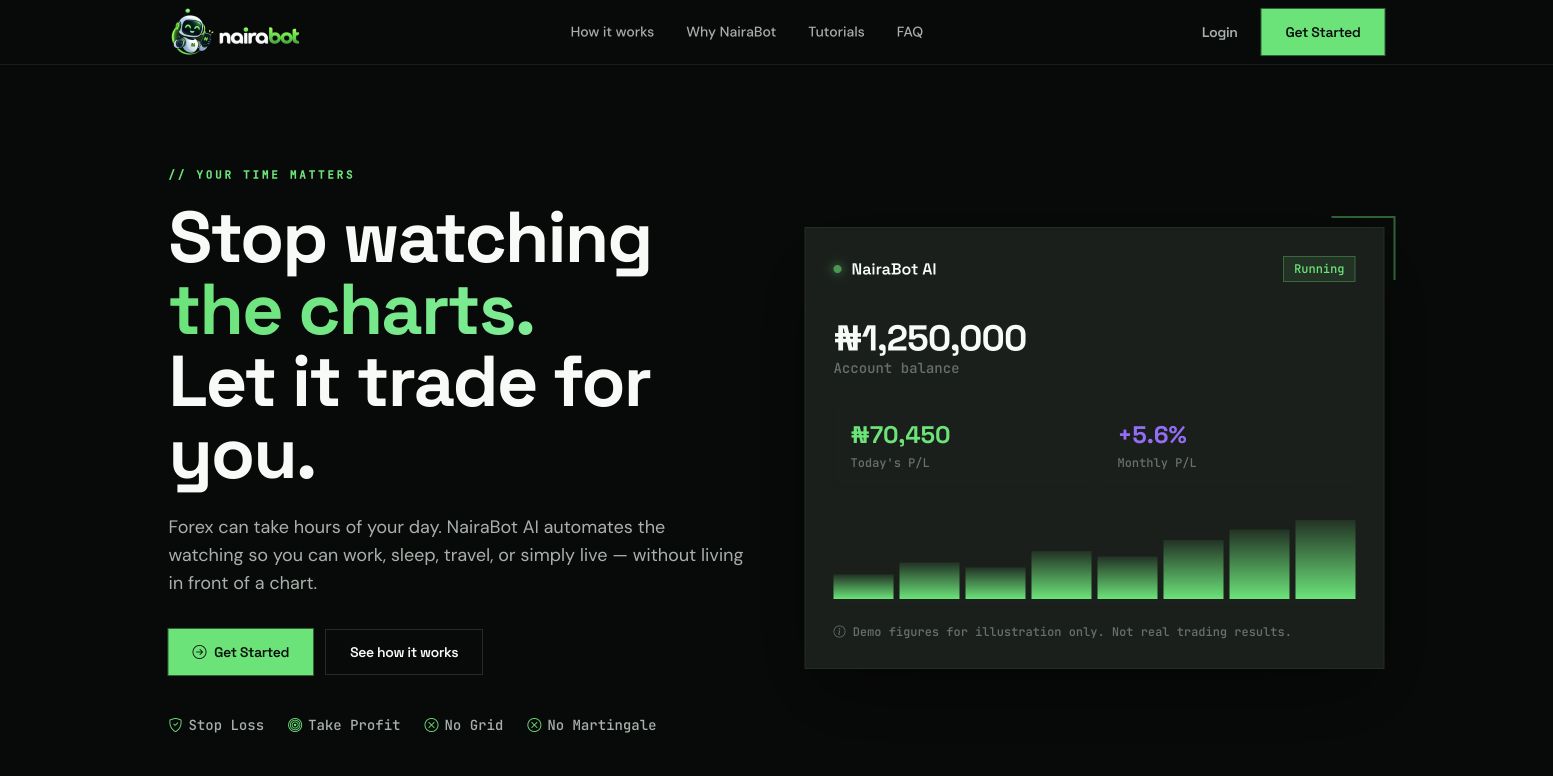Click the shortest bar in the chart
The image size is (1553, 776).
(x=863, y=587)
